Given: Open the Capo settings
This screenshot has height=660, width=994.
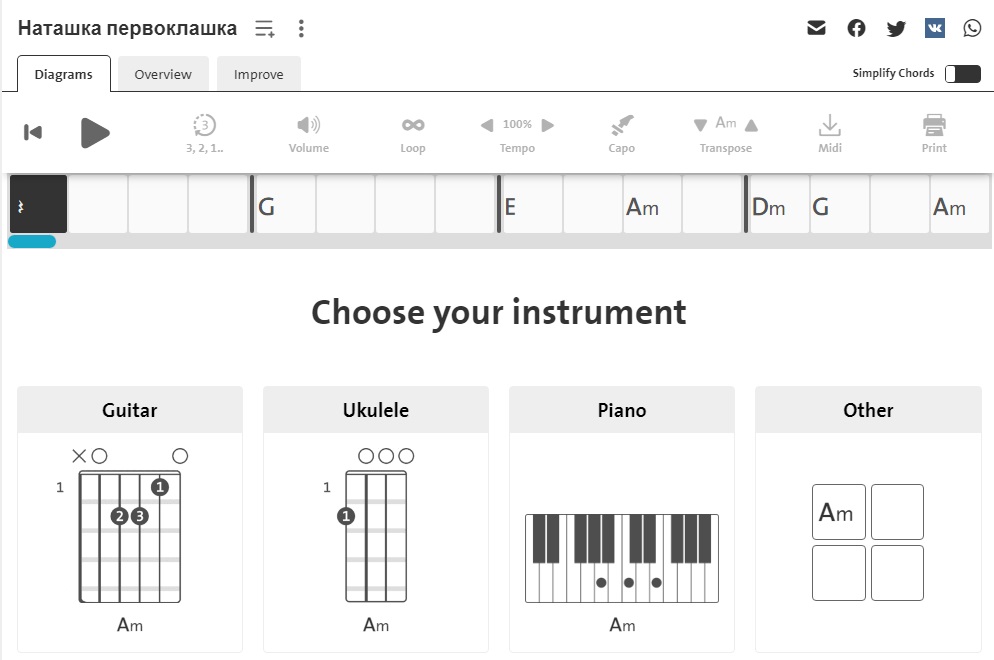Looking at the screenshot, I should 621,134.
